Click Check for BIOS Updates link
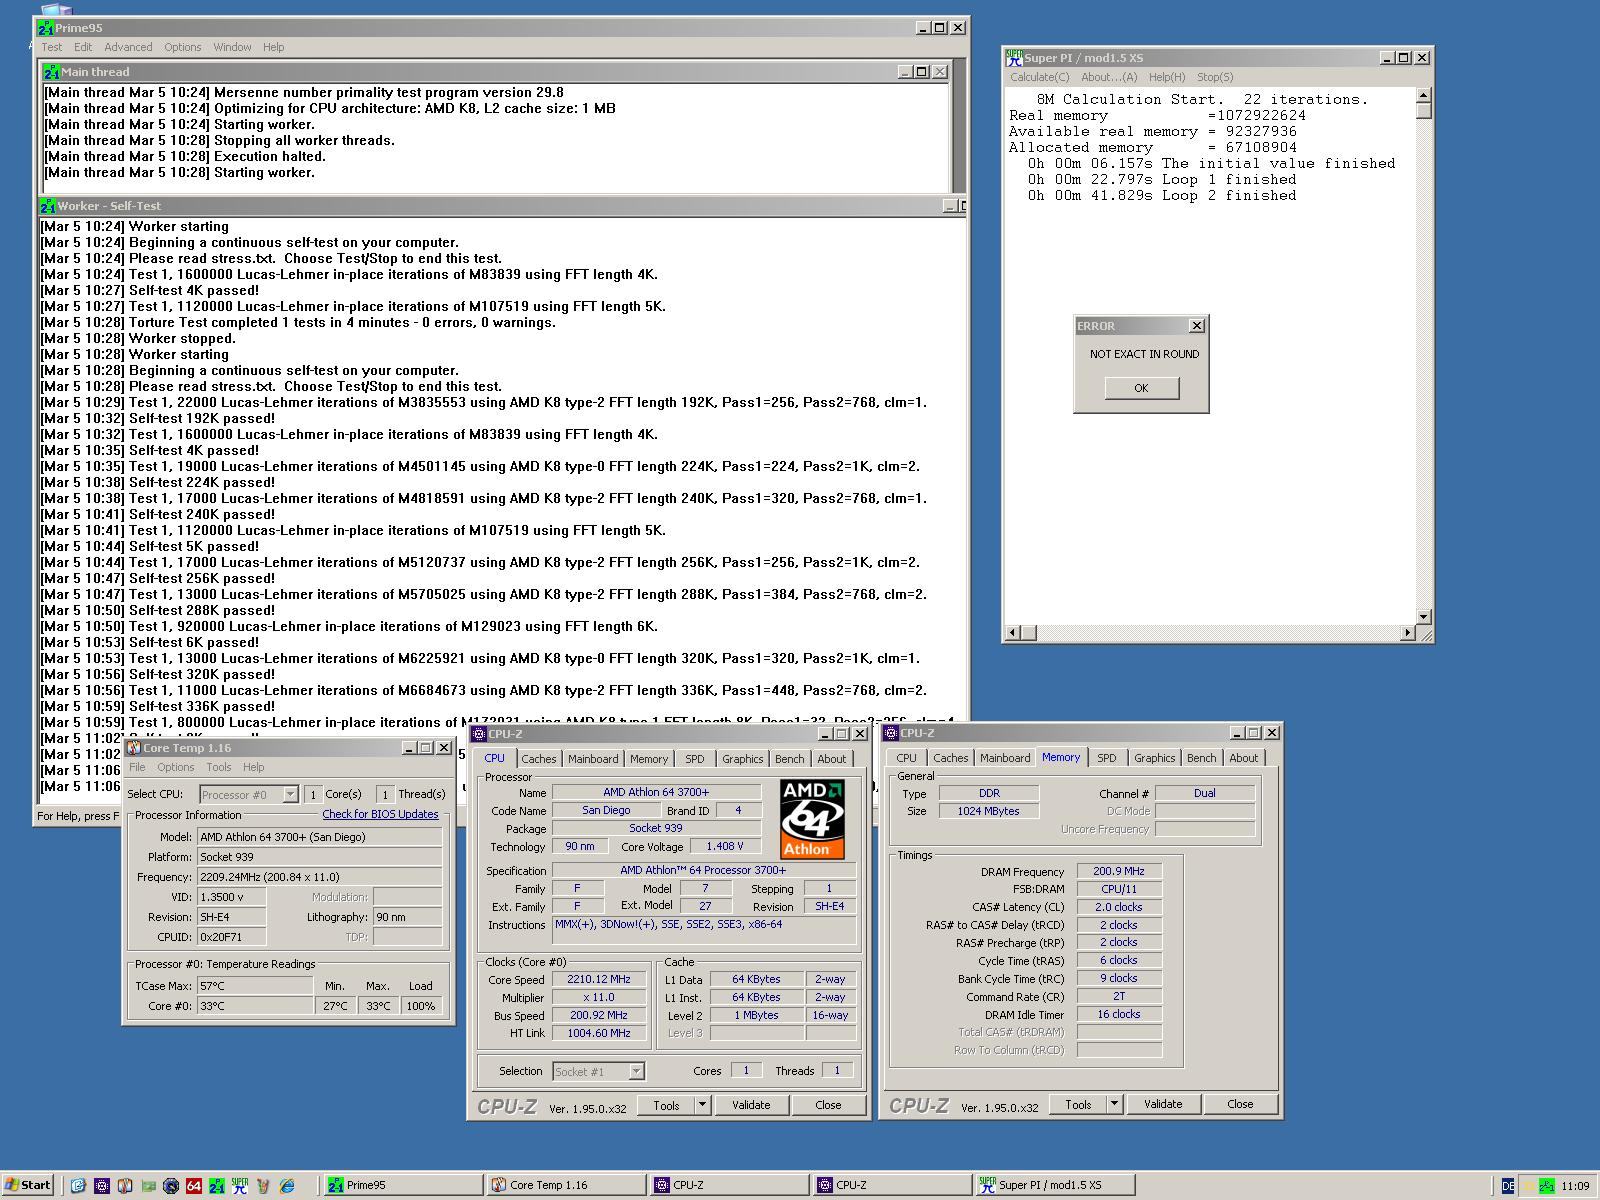 380,814
